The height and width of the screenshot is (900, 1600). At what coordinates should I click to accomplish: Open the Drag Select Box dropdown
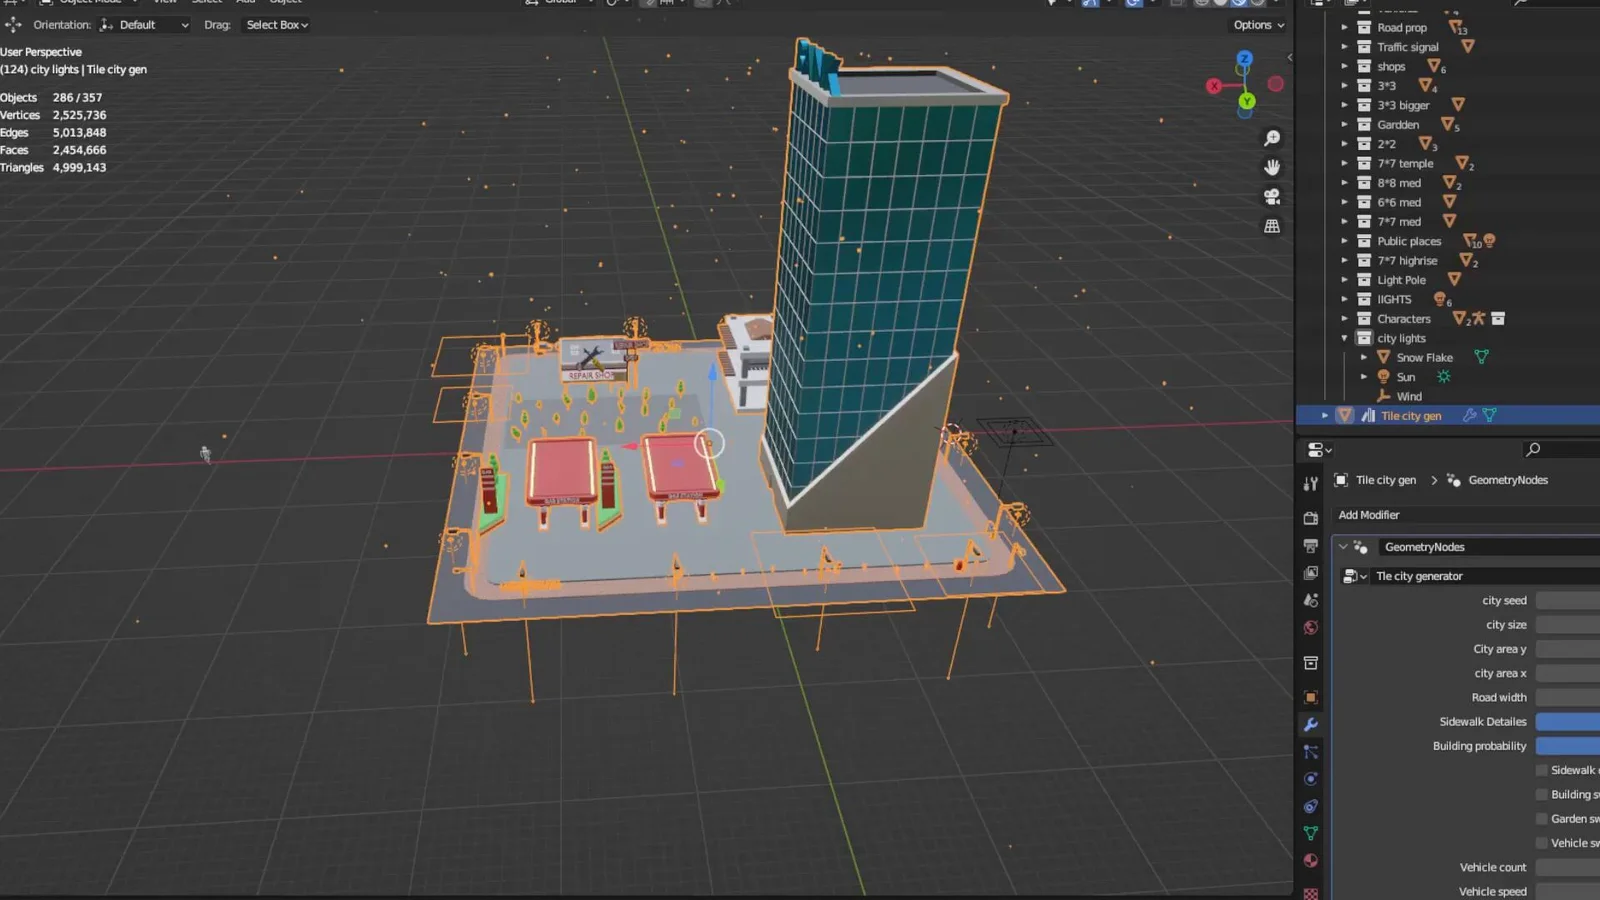tap(277, 25)
